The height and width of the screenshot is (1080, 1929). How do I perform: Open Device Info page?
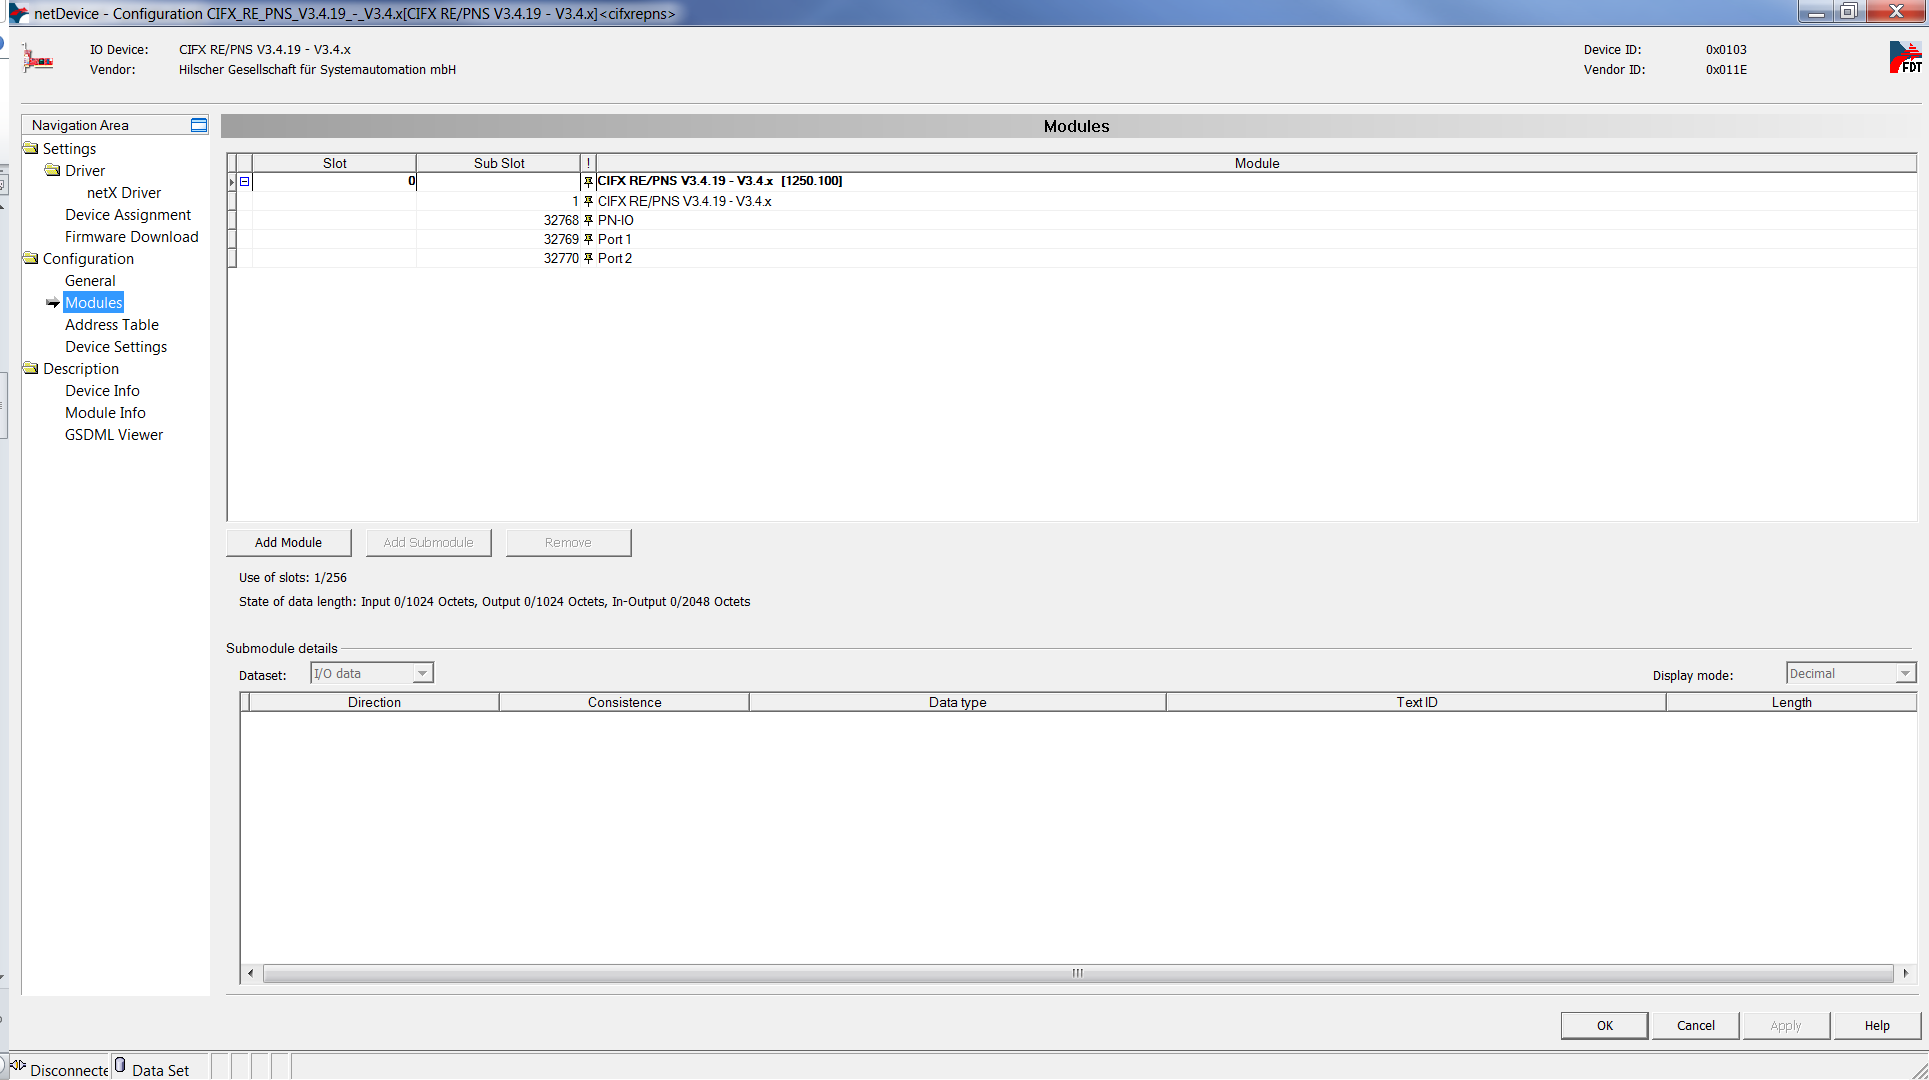(102, 390)
